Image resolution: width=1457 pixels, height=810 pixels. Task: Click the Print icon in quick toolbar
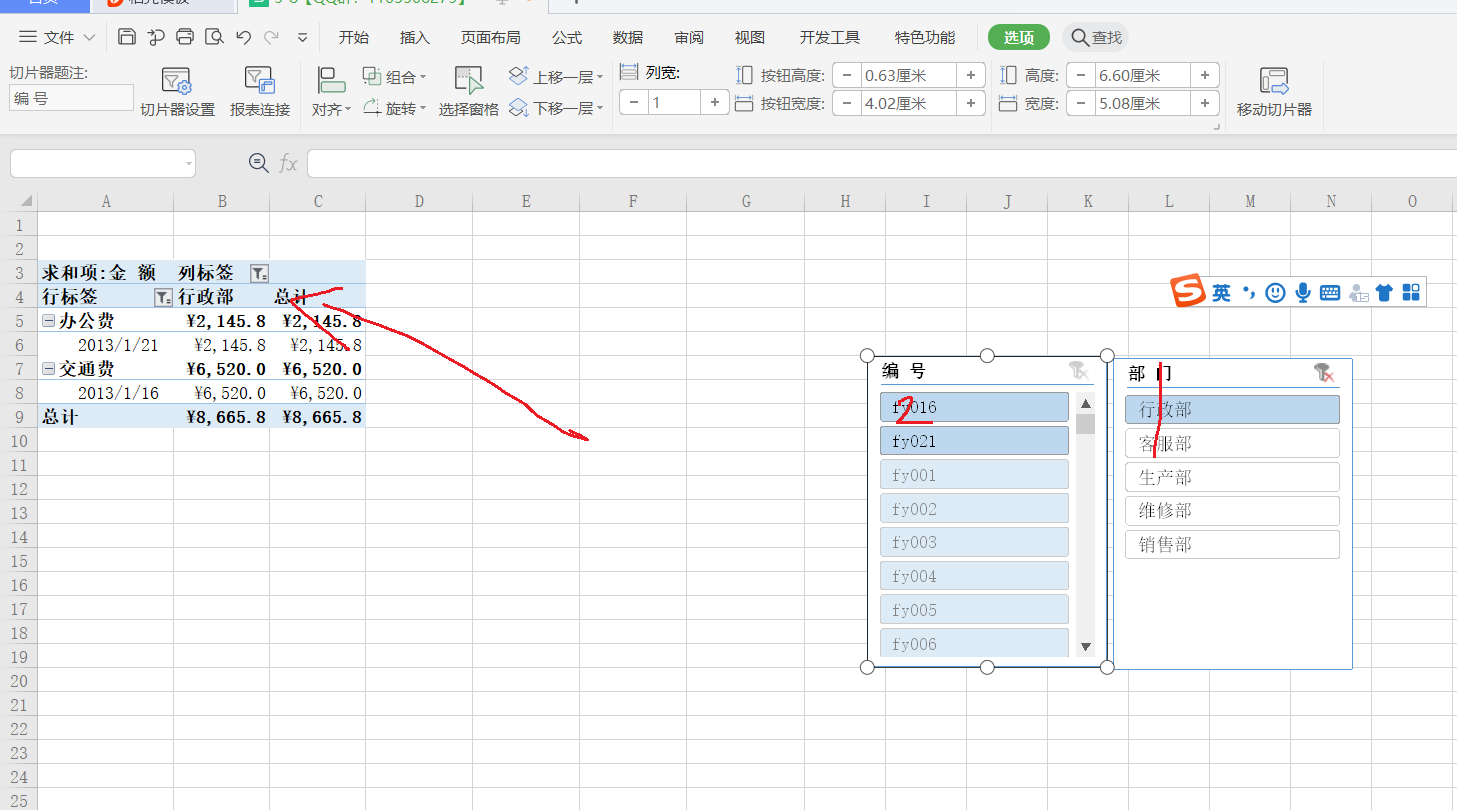coord(185,38)
